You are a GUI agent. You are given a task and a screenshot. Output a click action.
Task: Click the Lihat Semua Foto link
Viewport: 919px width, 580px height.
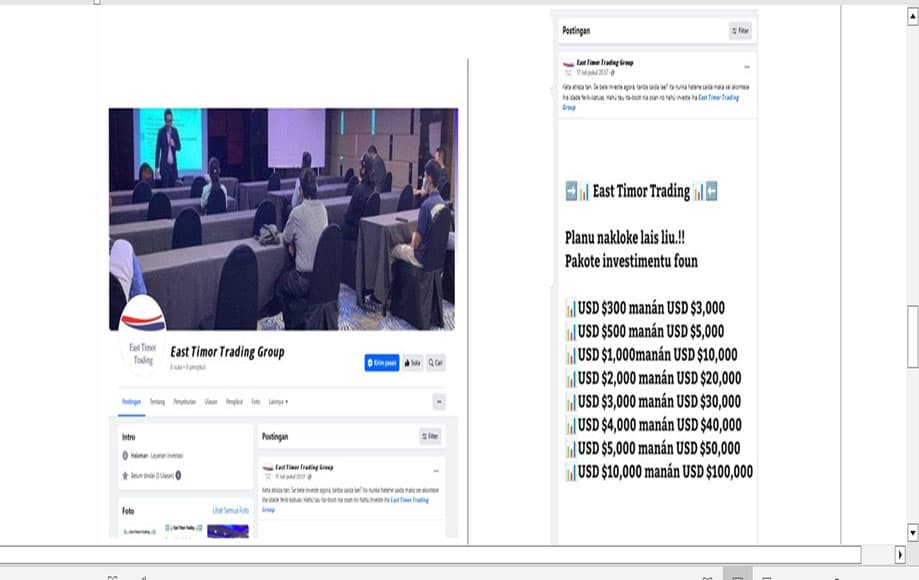pos(230,511)
